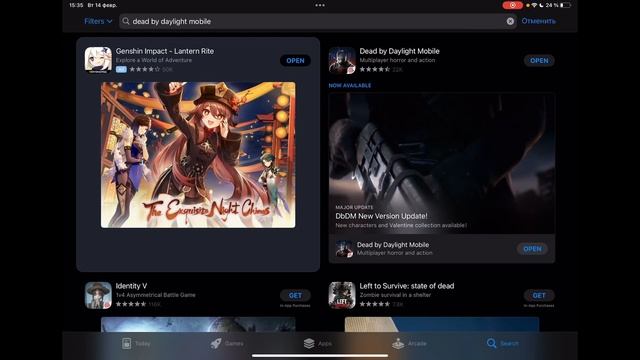Tap the Wi-Fi icon in the status bar
Screen dimensions: 640x360
(x=534, y=5)
